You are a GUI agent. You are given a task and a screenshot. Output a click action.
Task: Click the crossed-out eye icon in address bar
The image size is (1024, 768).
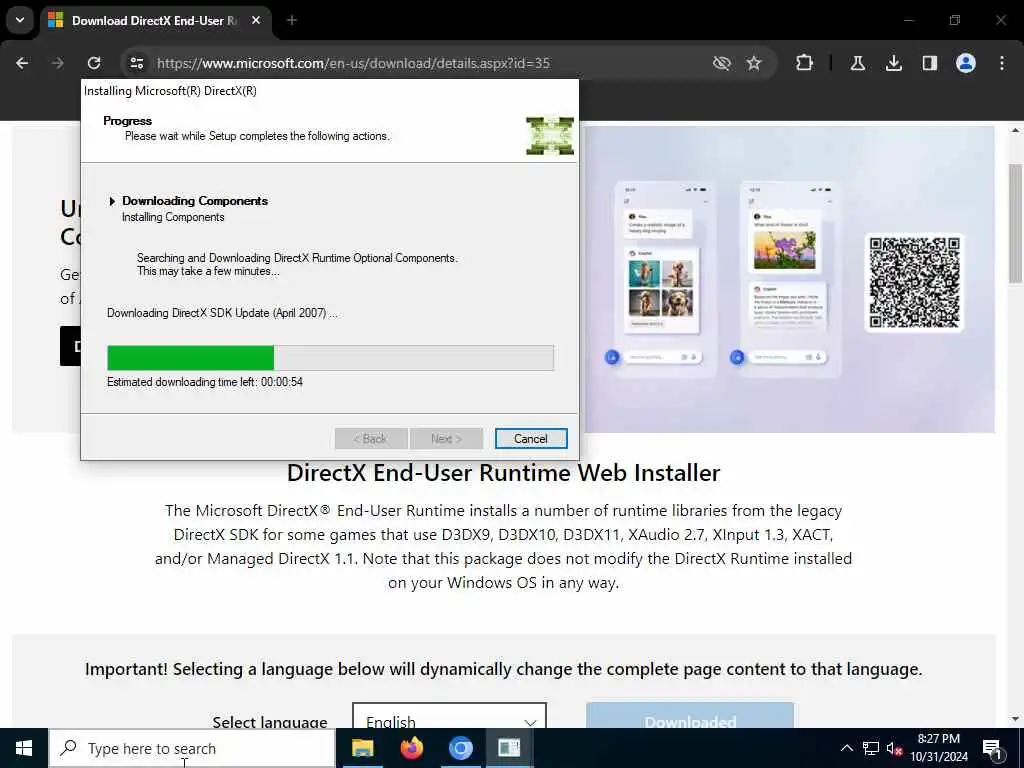pos(722,63)
